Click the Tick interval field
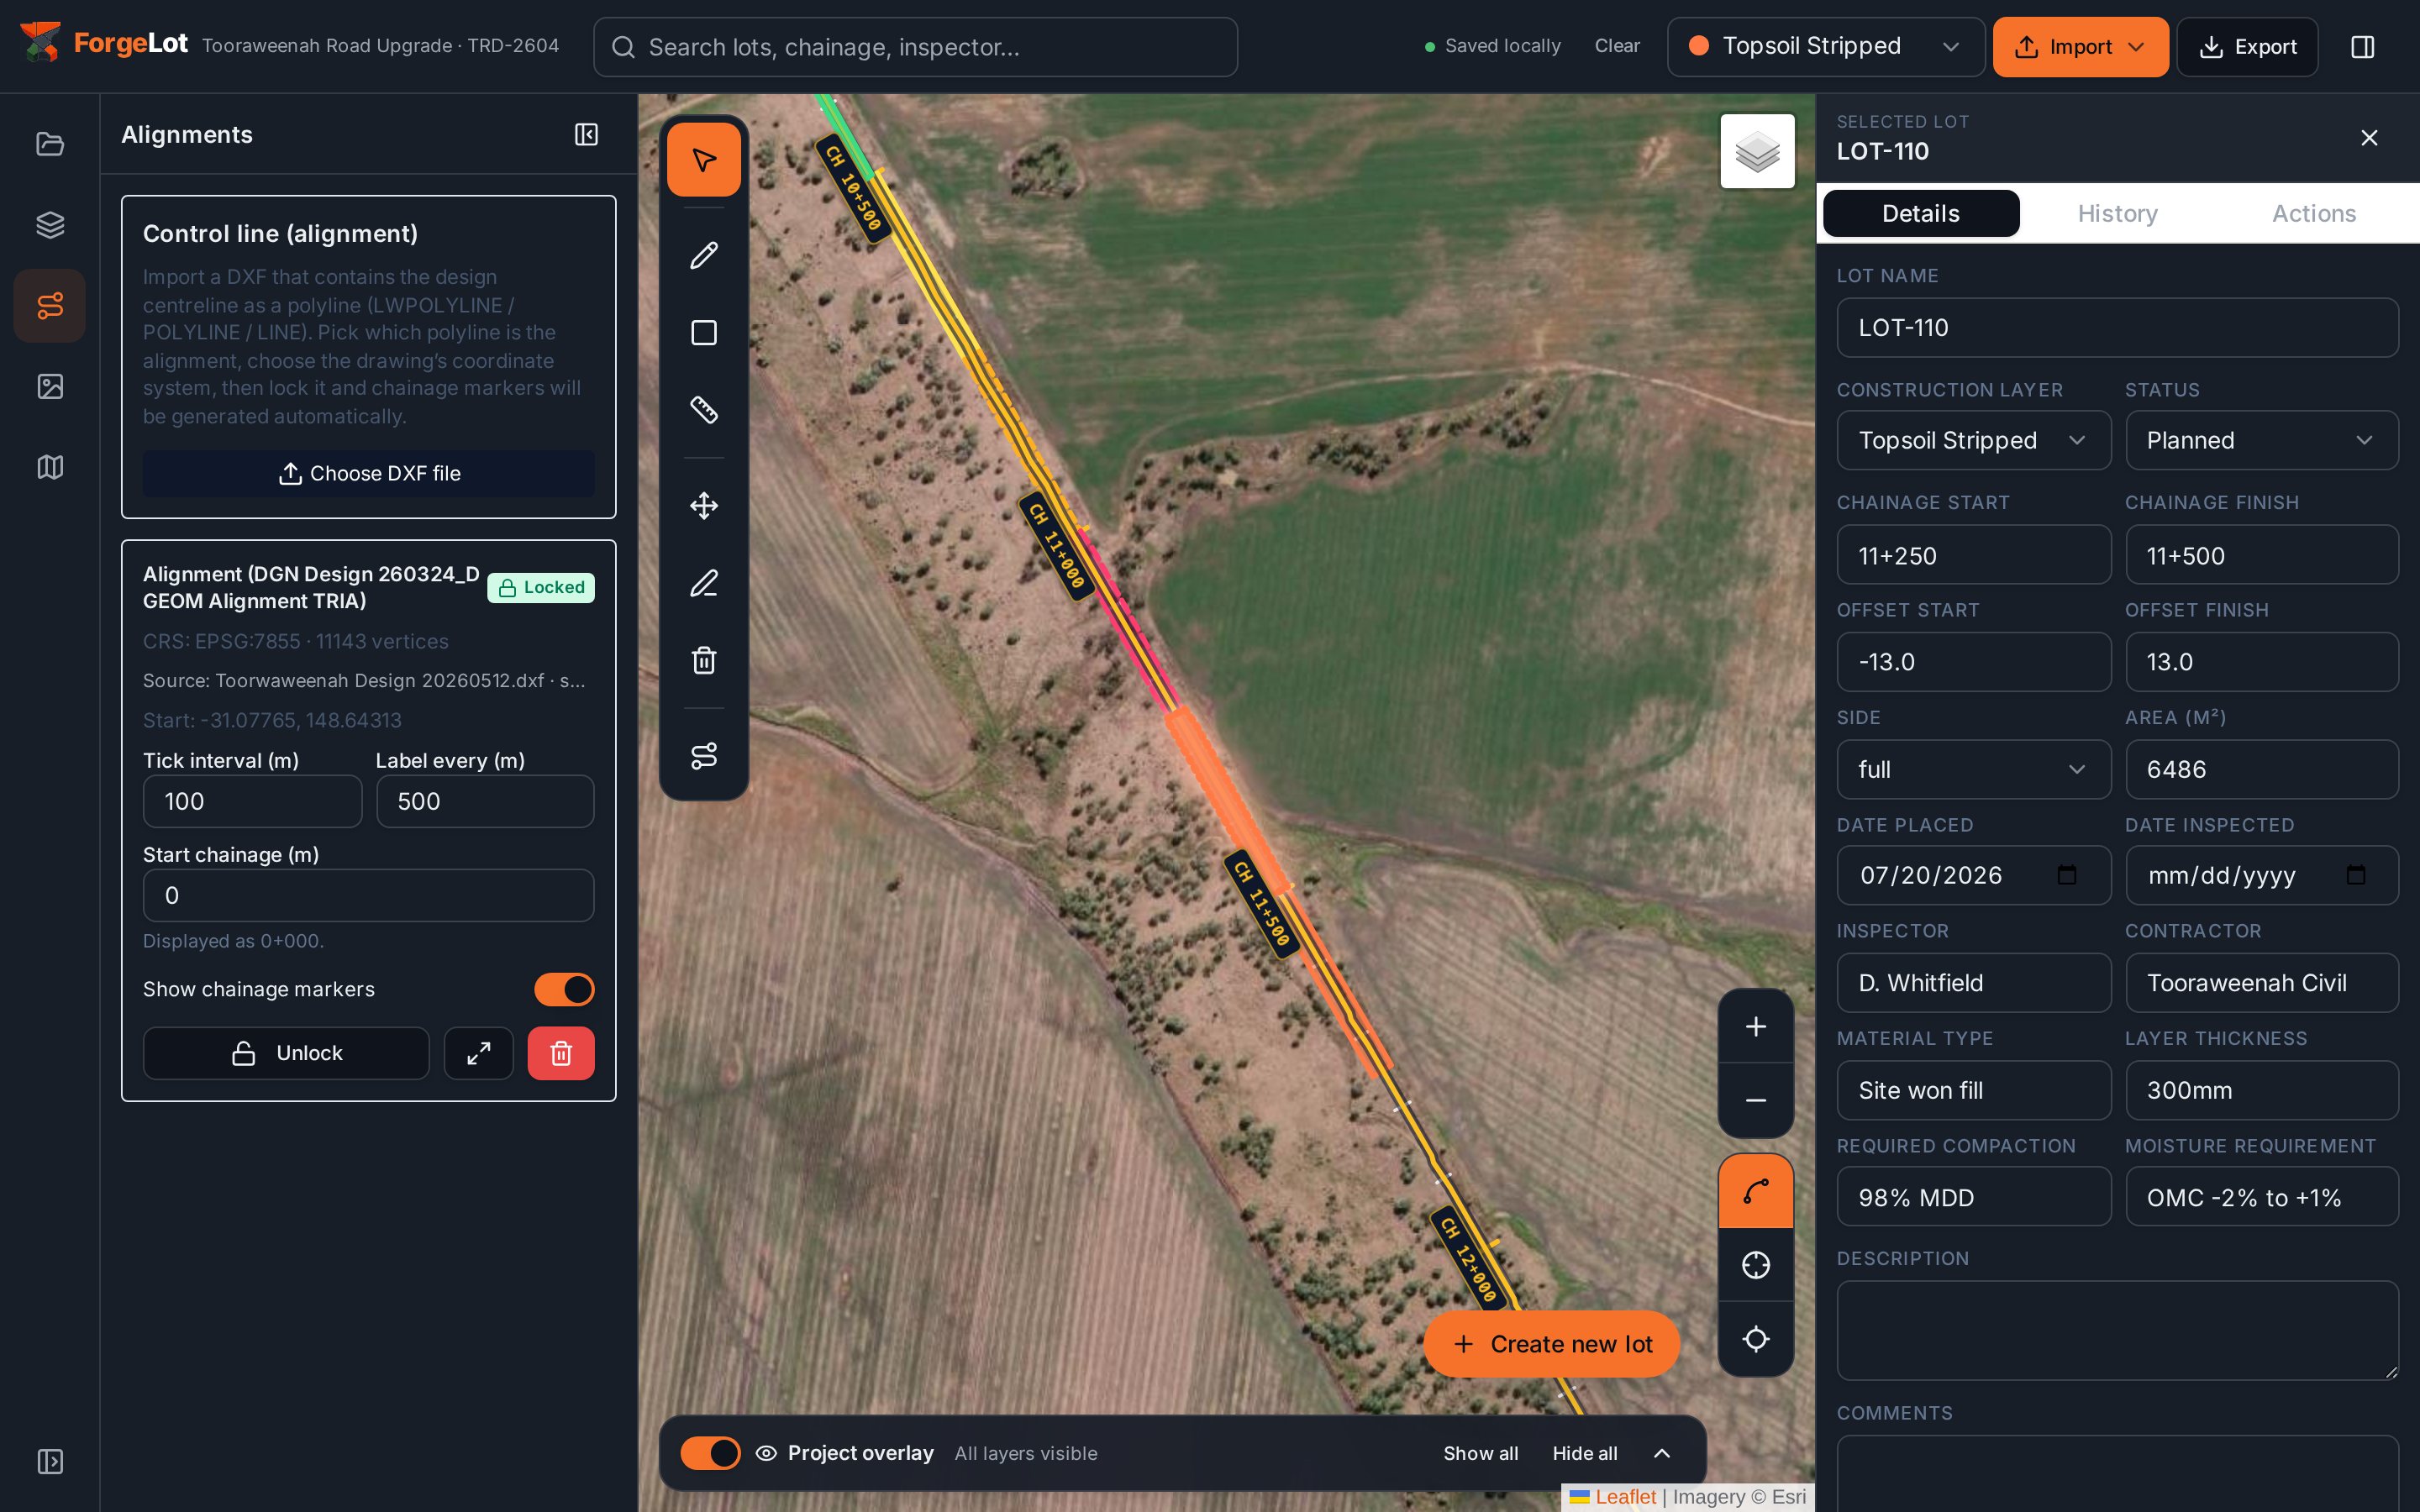Viewport: 2420px width, 1512px height. [252, 801]
